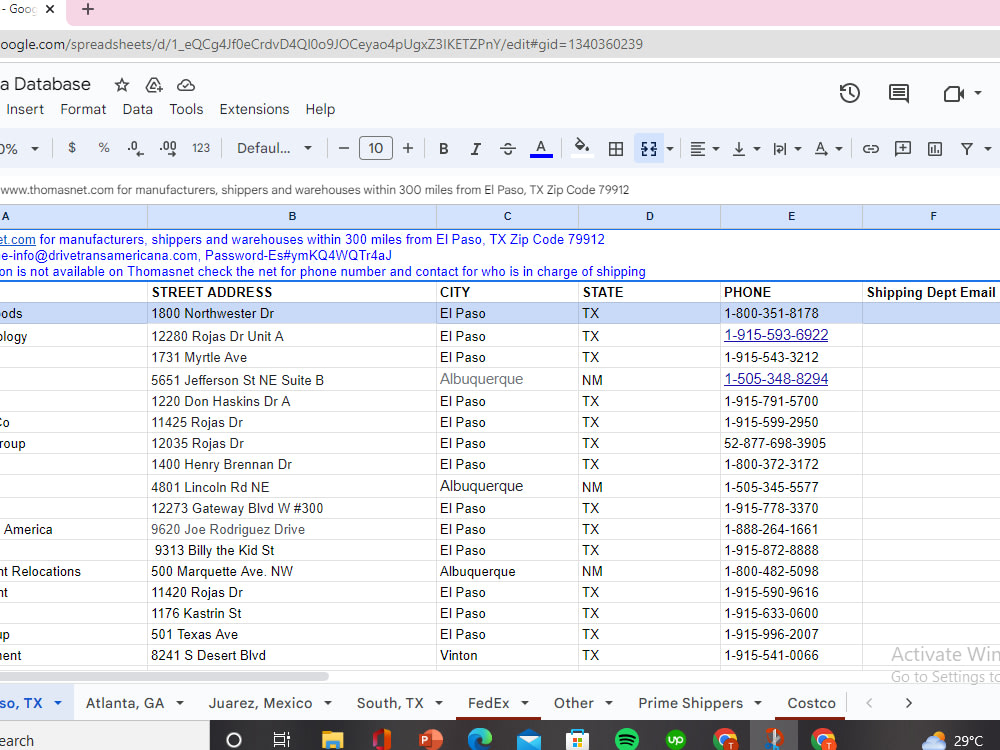
Task: Open the Insert menu
Action: [25, 109]
